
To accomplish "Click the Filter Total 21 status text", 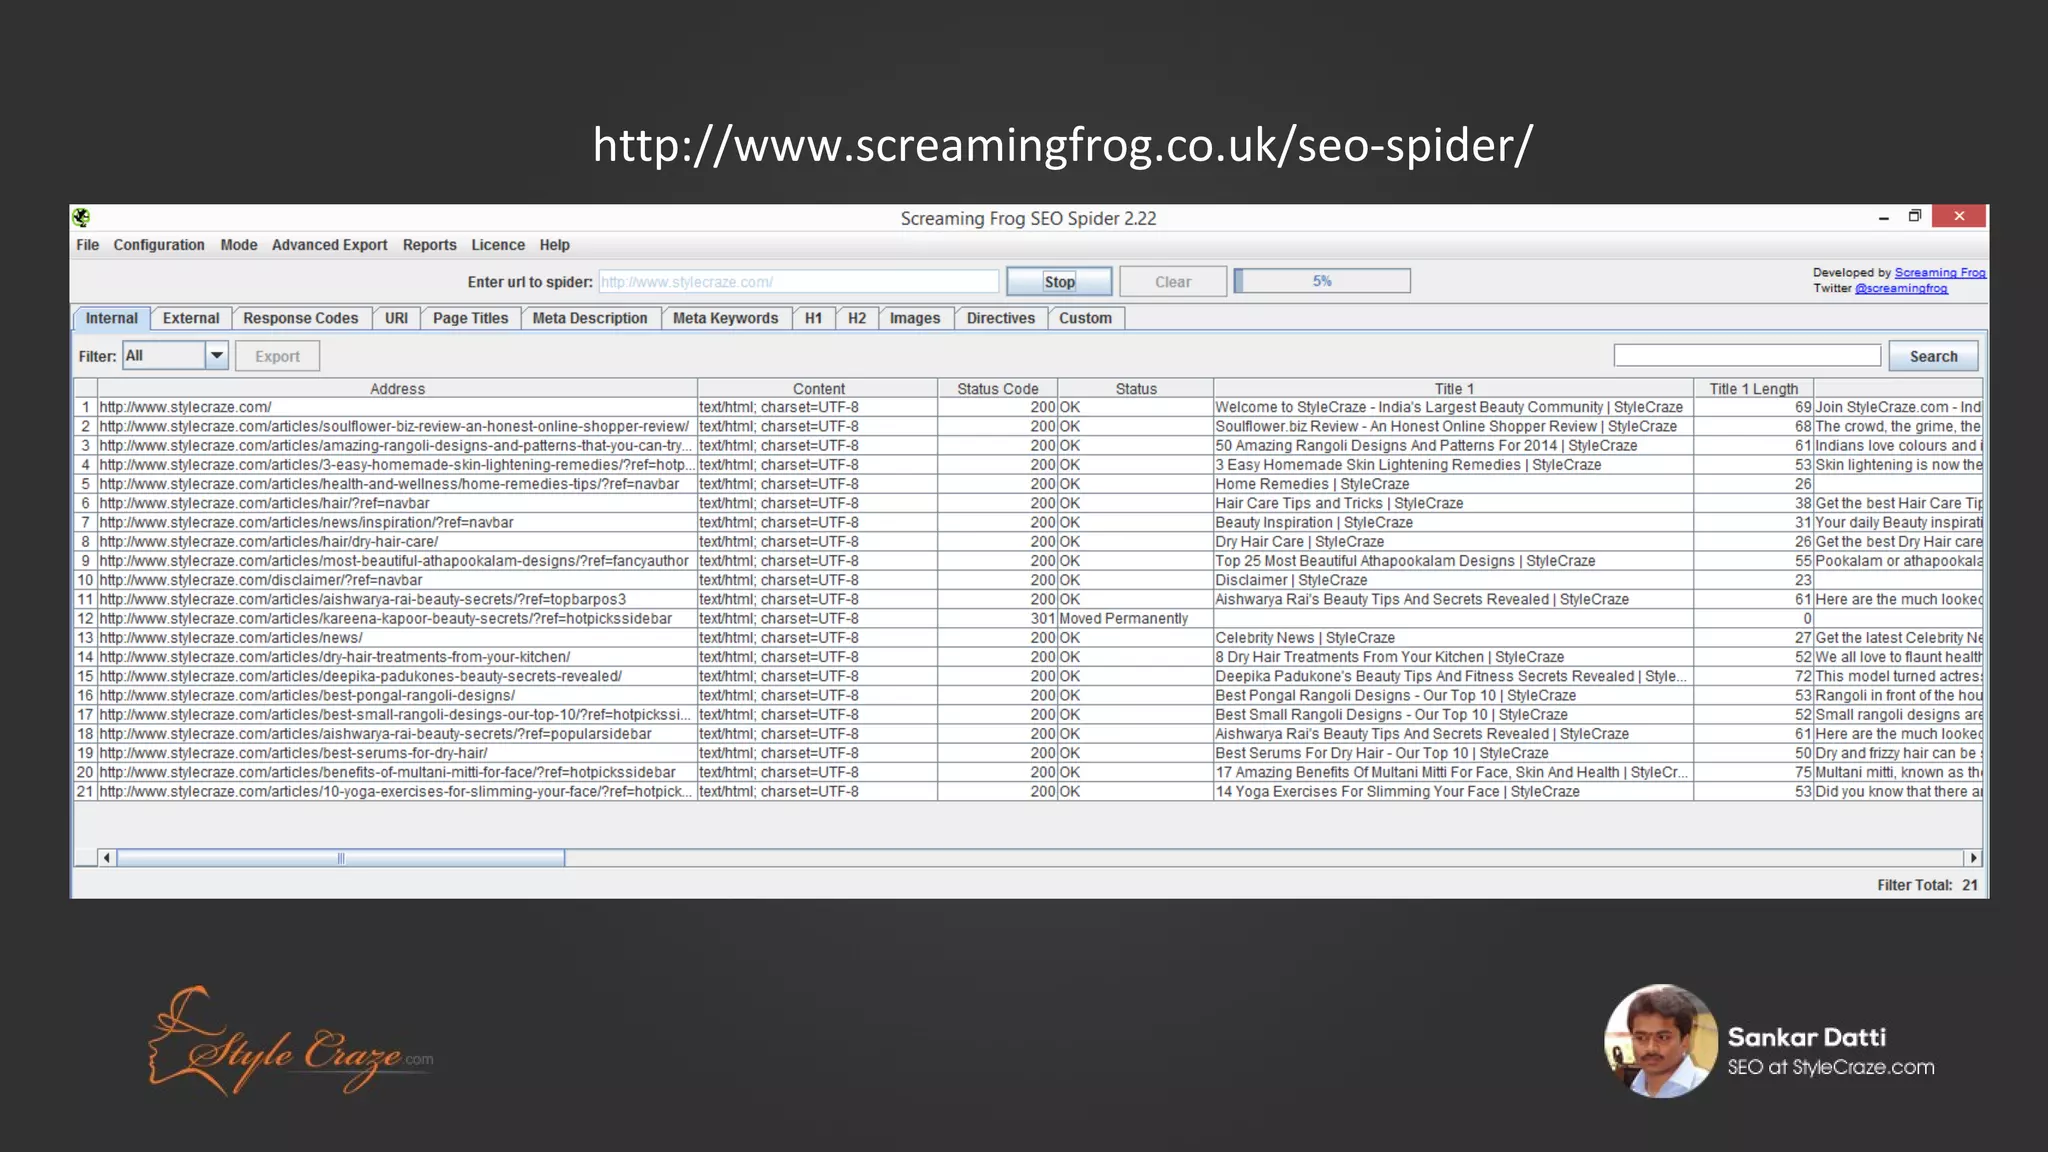I will point(1927,885).
